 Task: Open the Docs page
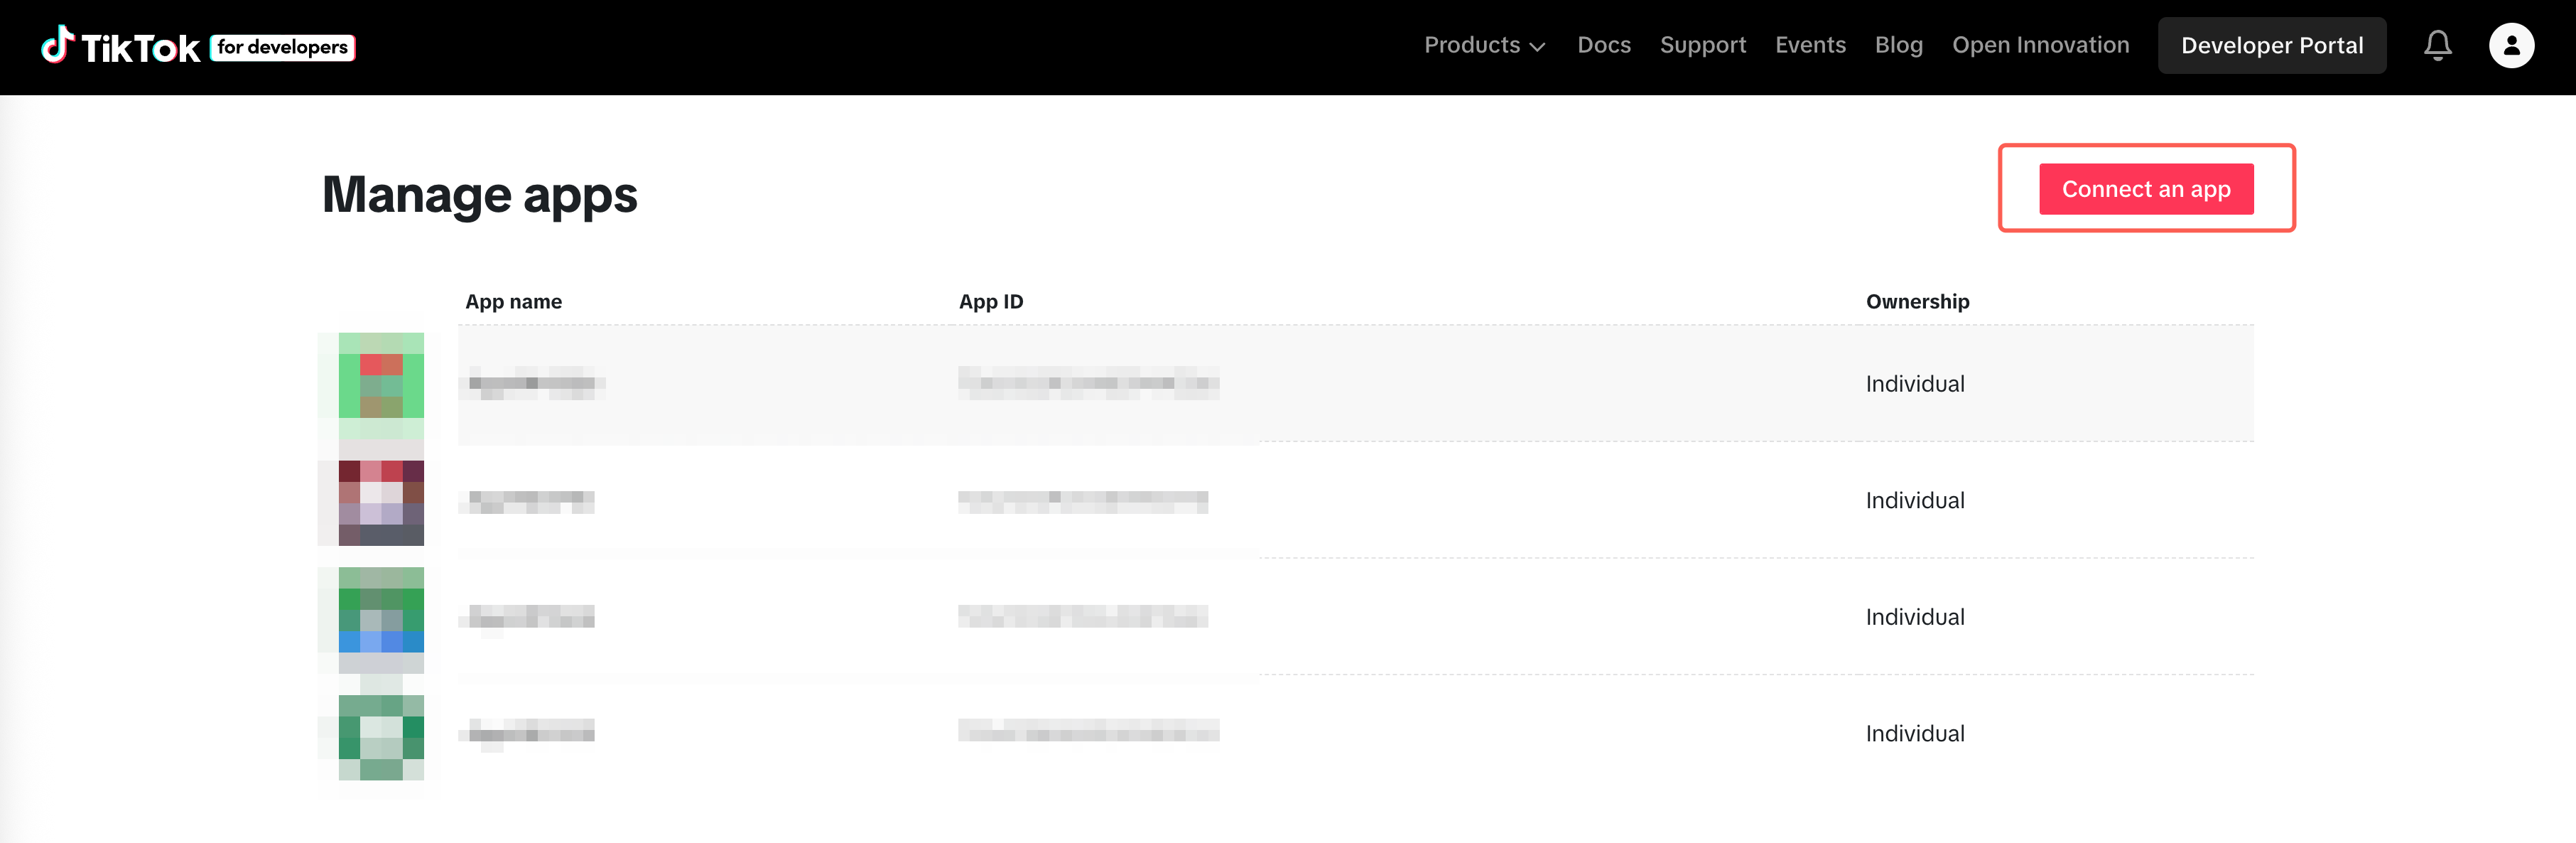[1603, 46]
